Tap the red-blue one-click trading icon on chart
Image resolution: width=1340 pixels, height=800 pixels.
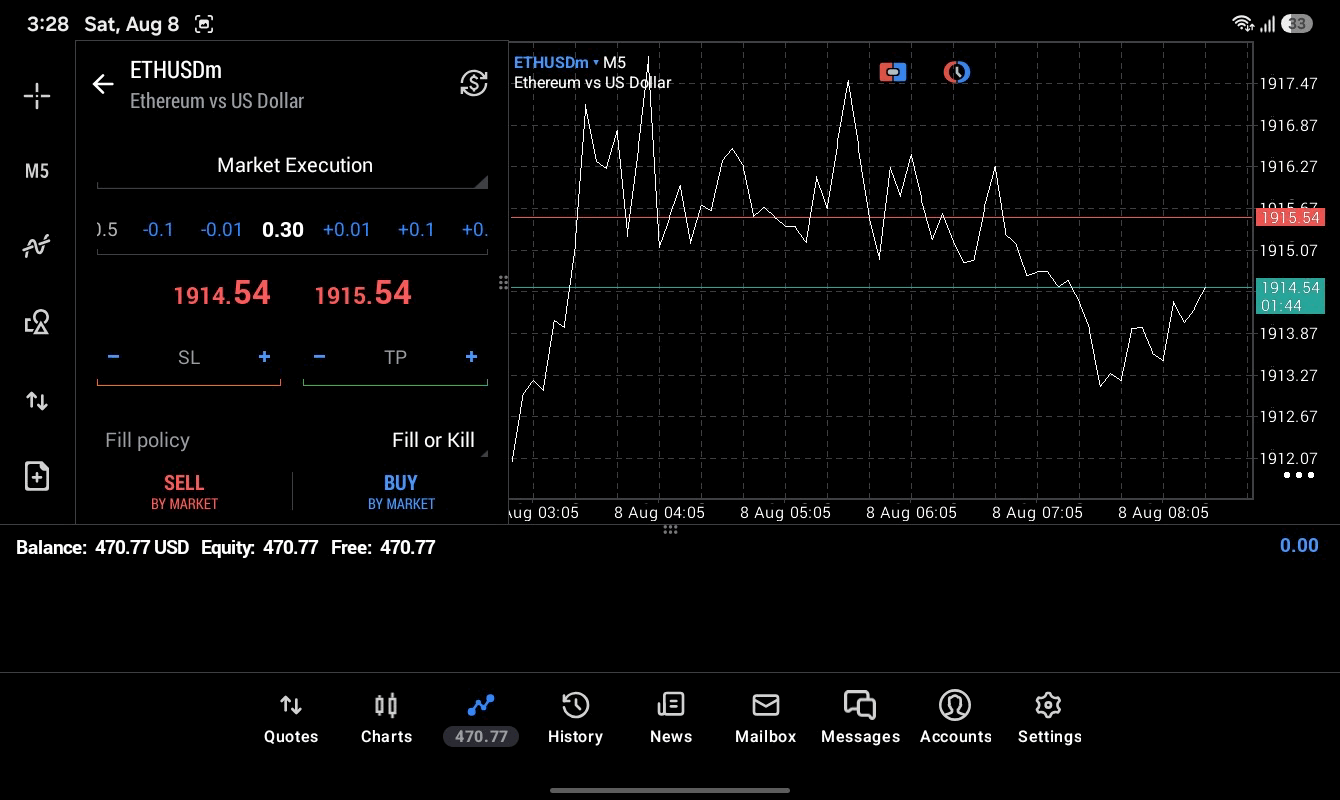[x=893, y=72]
